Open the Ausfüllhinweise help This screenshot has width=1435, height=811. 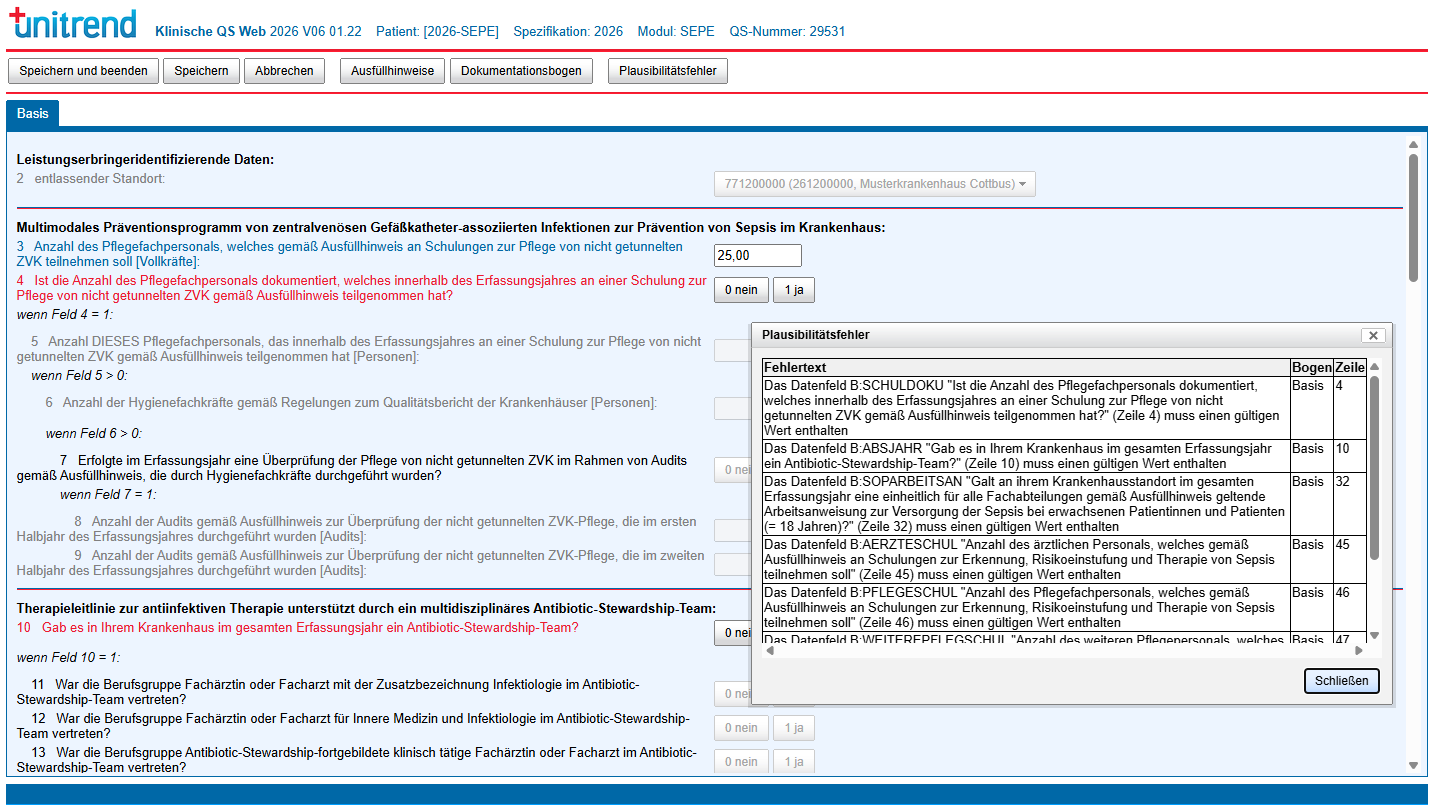pos(392,71)
